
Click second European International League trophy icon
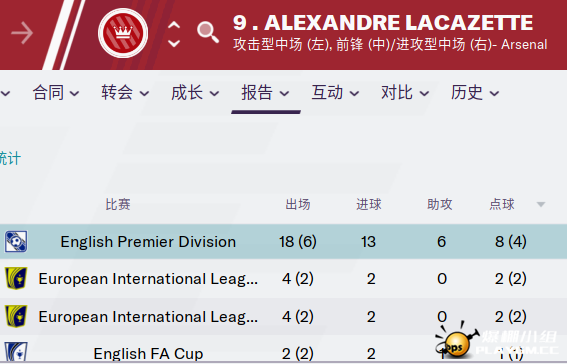point(16,316)
